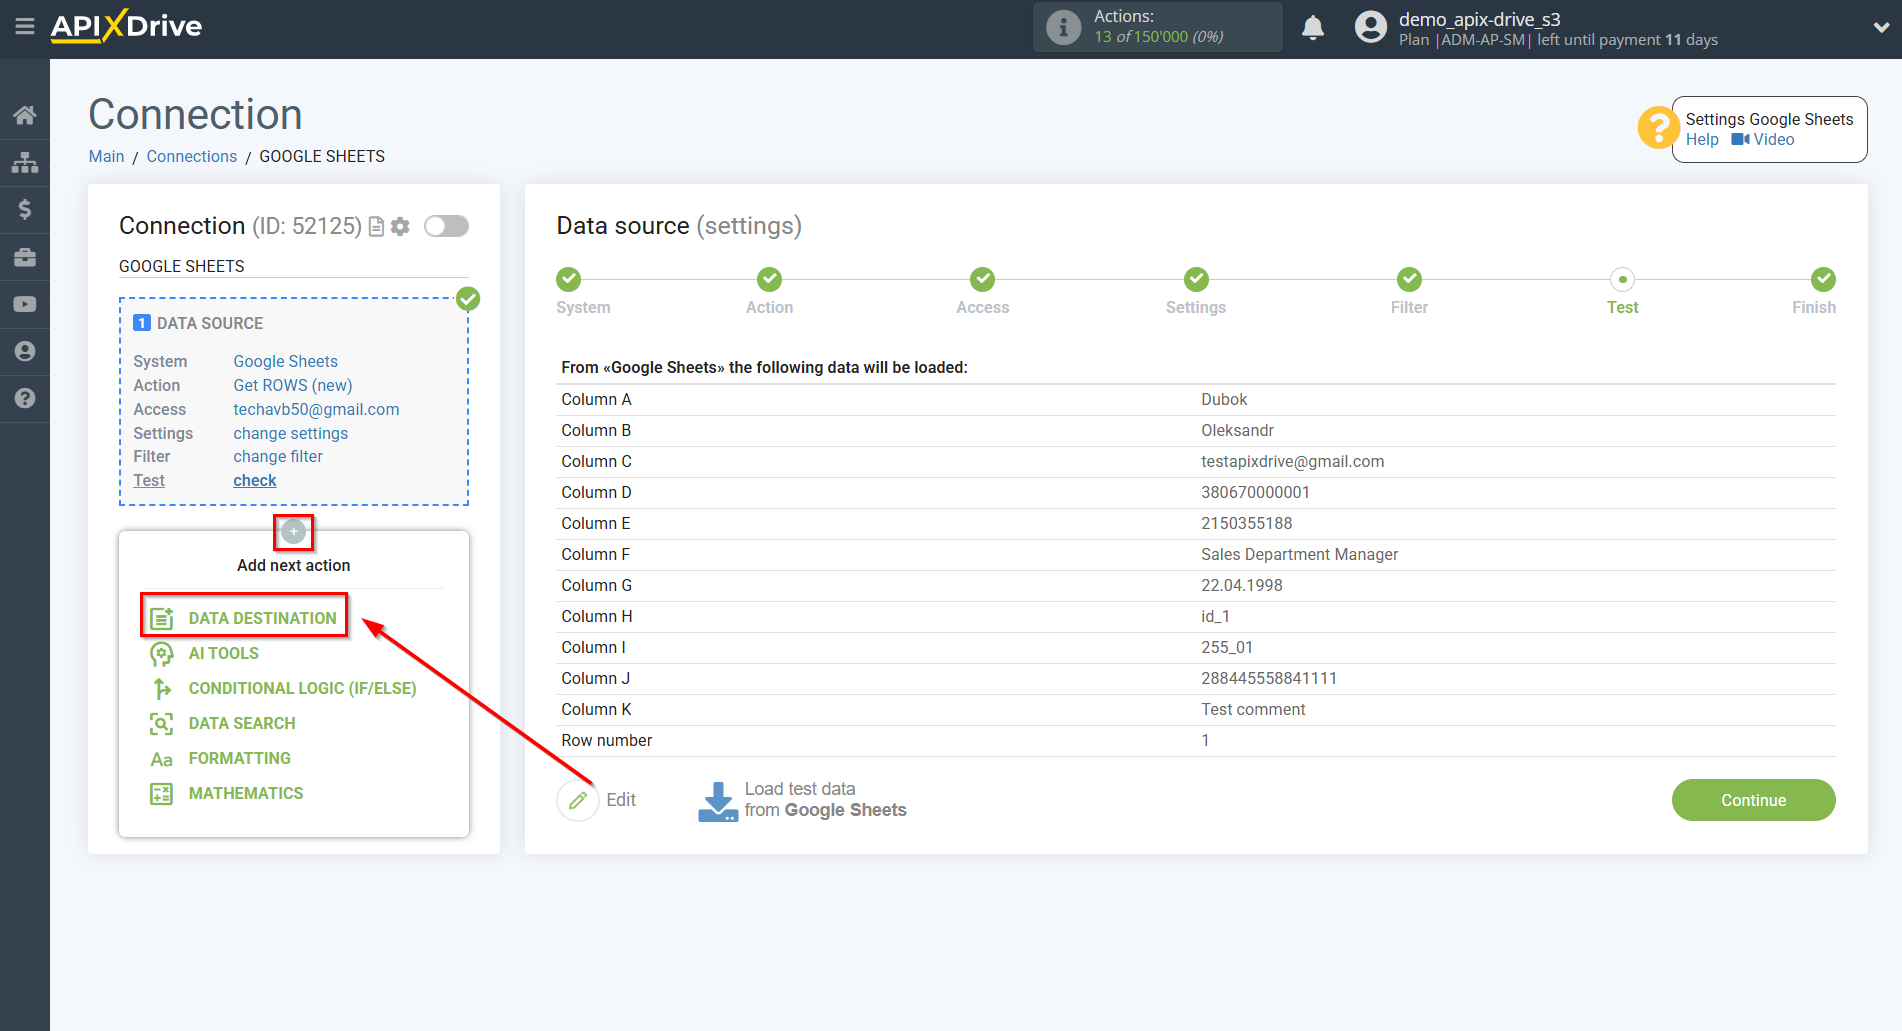Click the Sales Department Manager value
The height and width of the screenshot is (1031, 1902).
[1299, 554]
